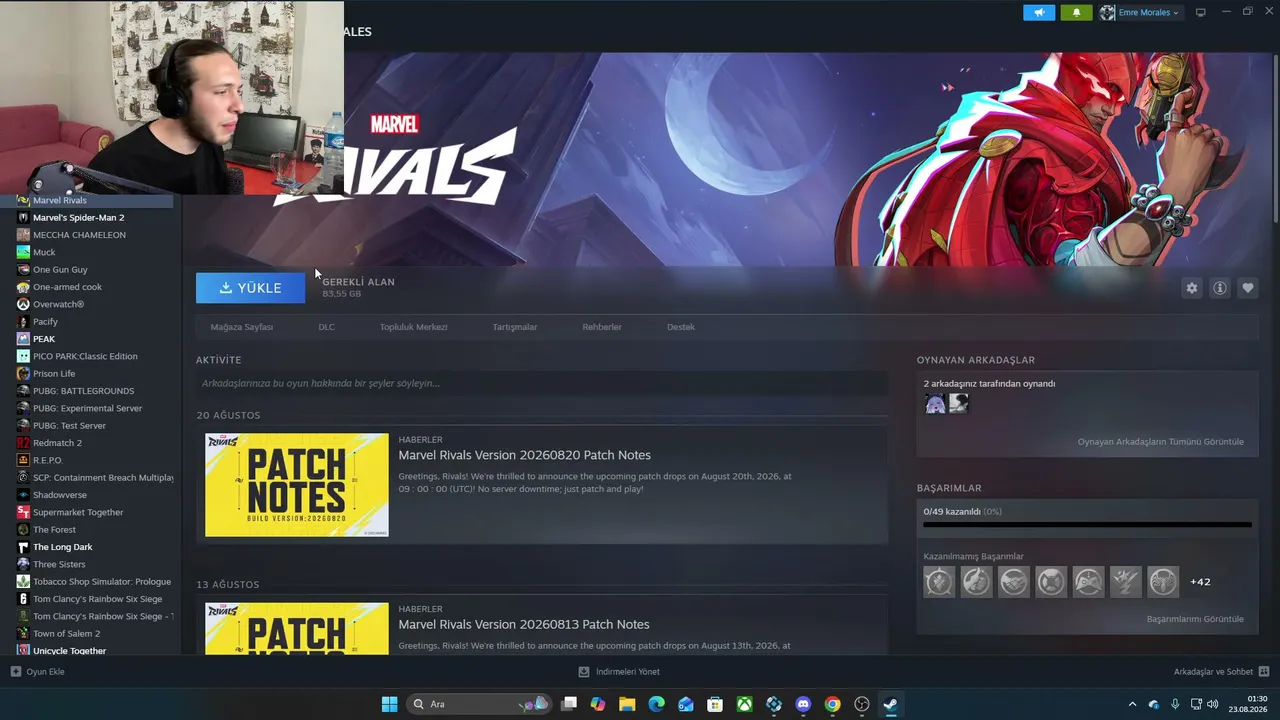Screen dimensions: 1280x720
Task: Open the Rehberler tab
Action: tap(602, 327)
